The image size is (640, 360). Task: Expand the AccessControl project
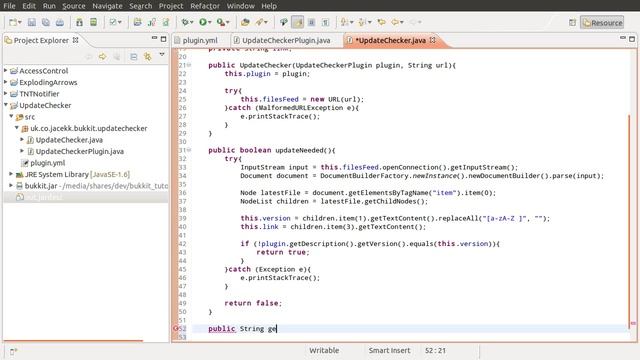click(6, 71)
